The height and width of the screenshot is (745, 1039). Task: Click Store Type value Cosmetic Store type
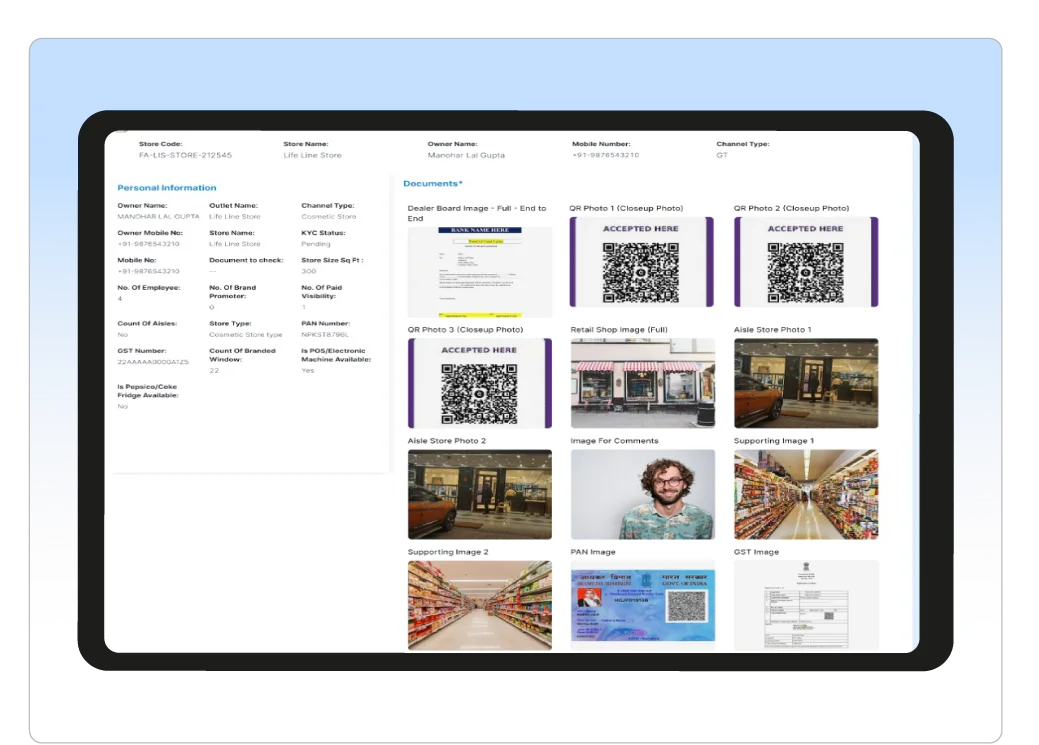[246, 335]
